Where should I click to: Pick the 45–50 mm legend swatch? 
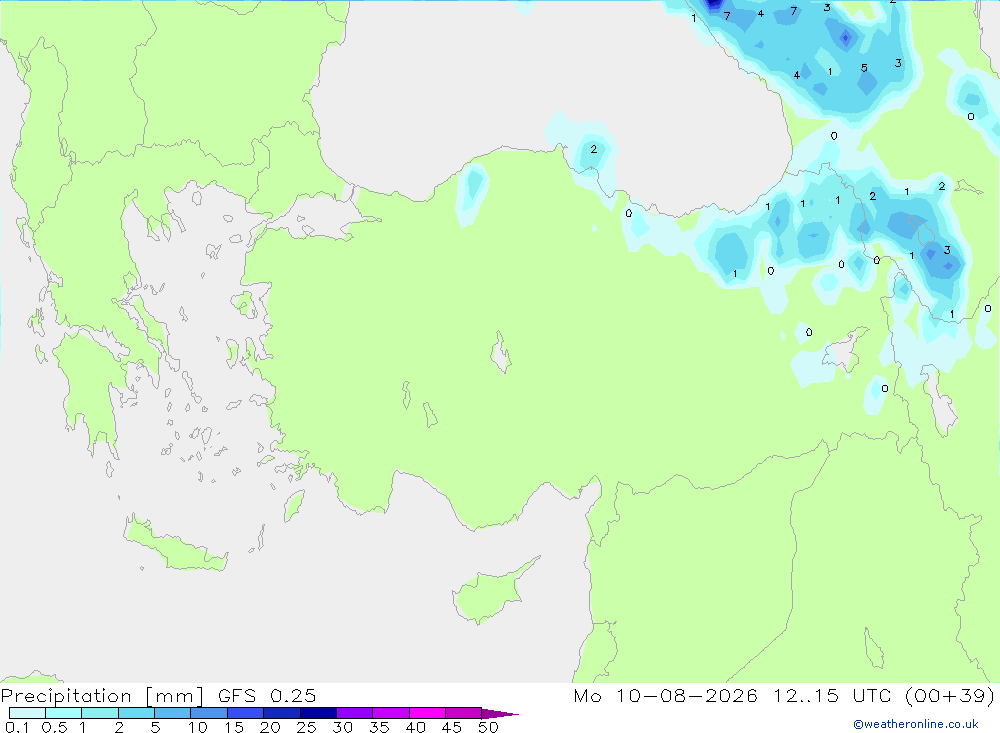(464, 713)
